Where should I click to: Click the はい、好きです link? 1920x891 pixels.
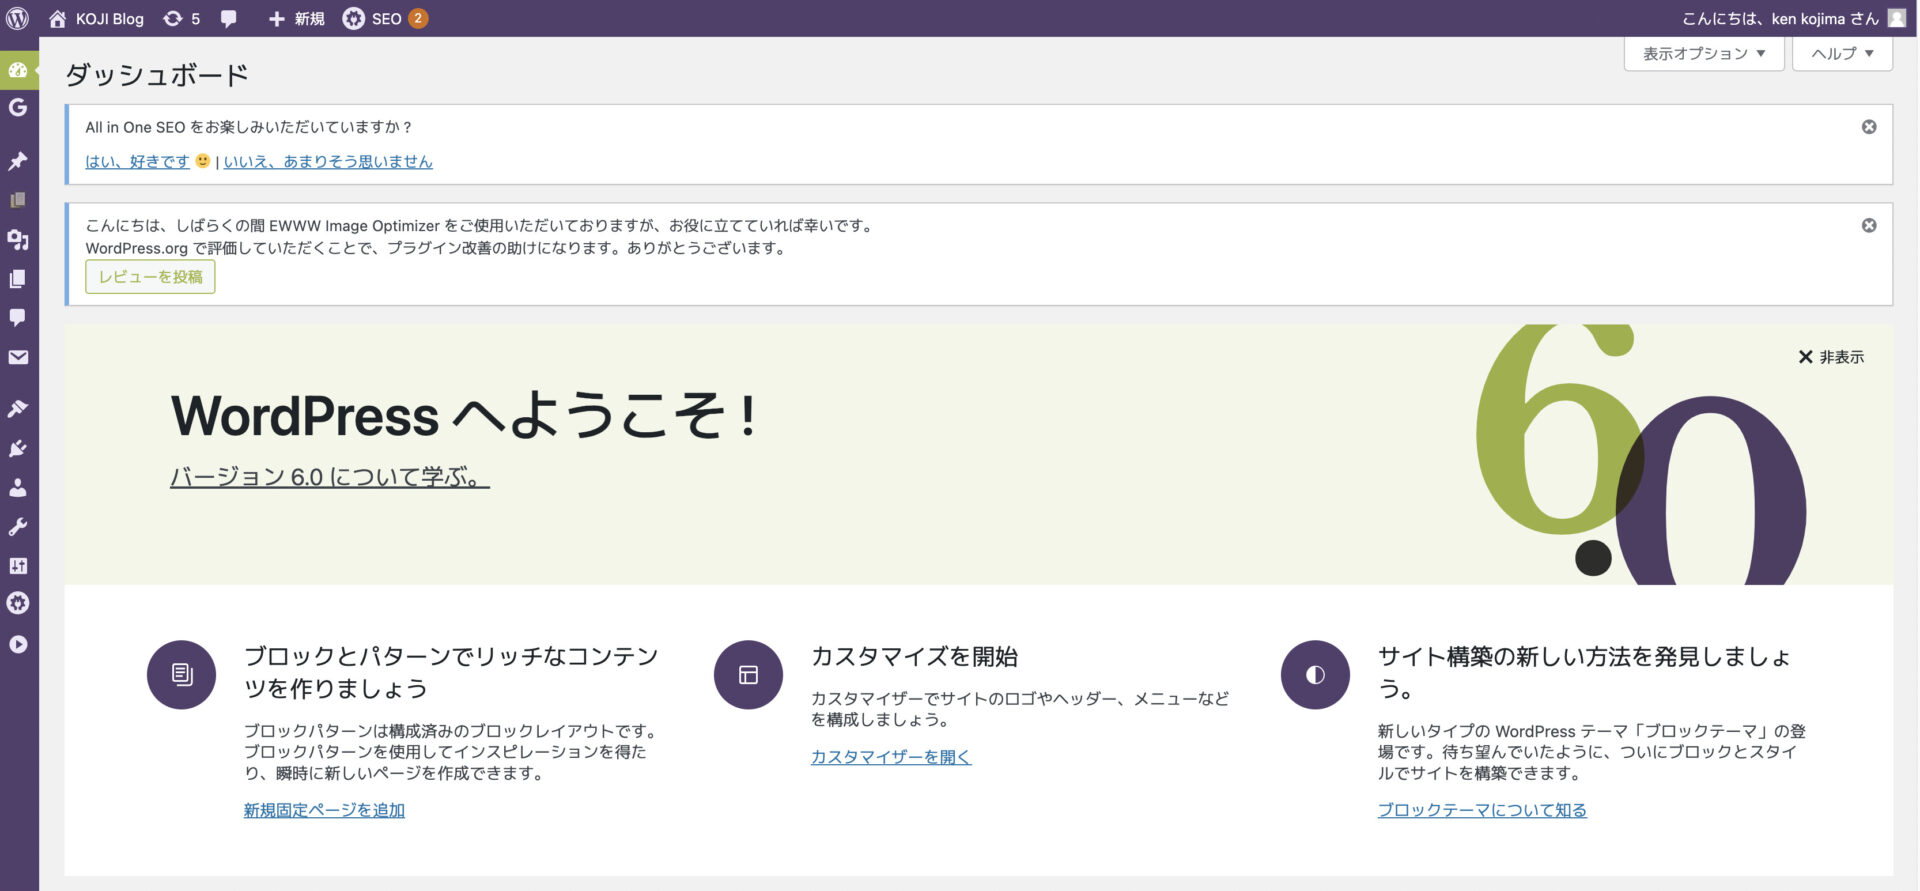click(137, 161)
